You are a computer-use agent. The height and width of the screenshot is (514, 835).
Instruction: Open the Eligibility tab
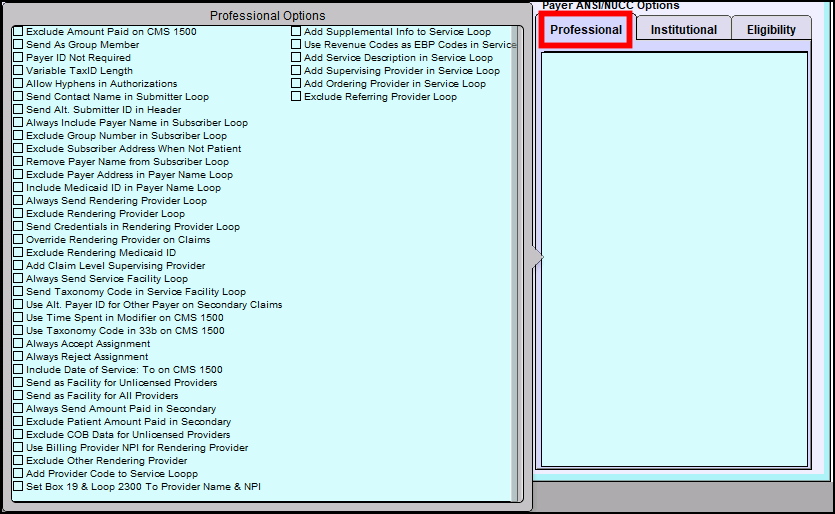click(771, 30)
